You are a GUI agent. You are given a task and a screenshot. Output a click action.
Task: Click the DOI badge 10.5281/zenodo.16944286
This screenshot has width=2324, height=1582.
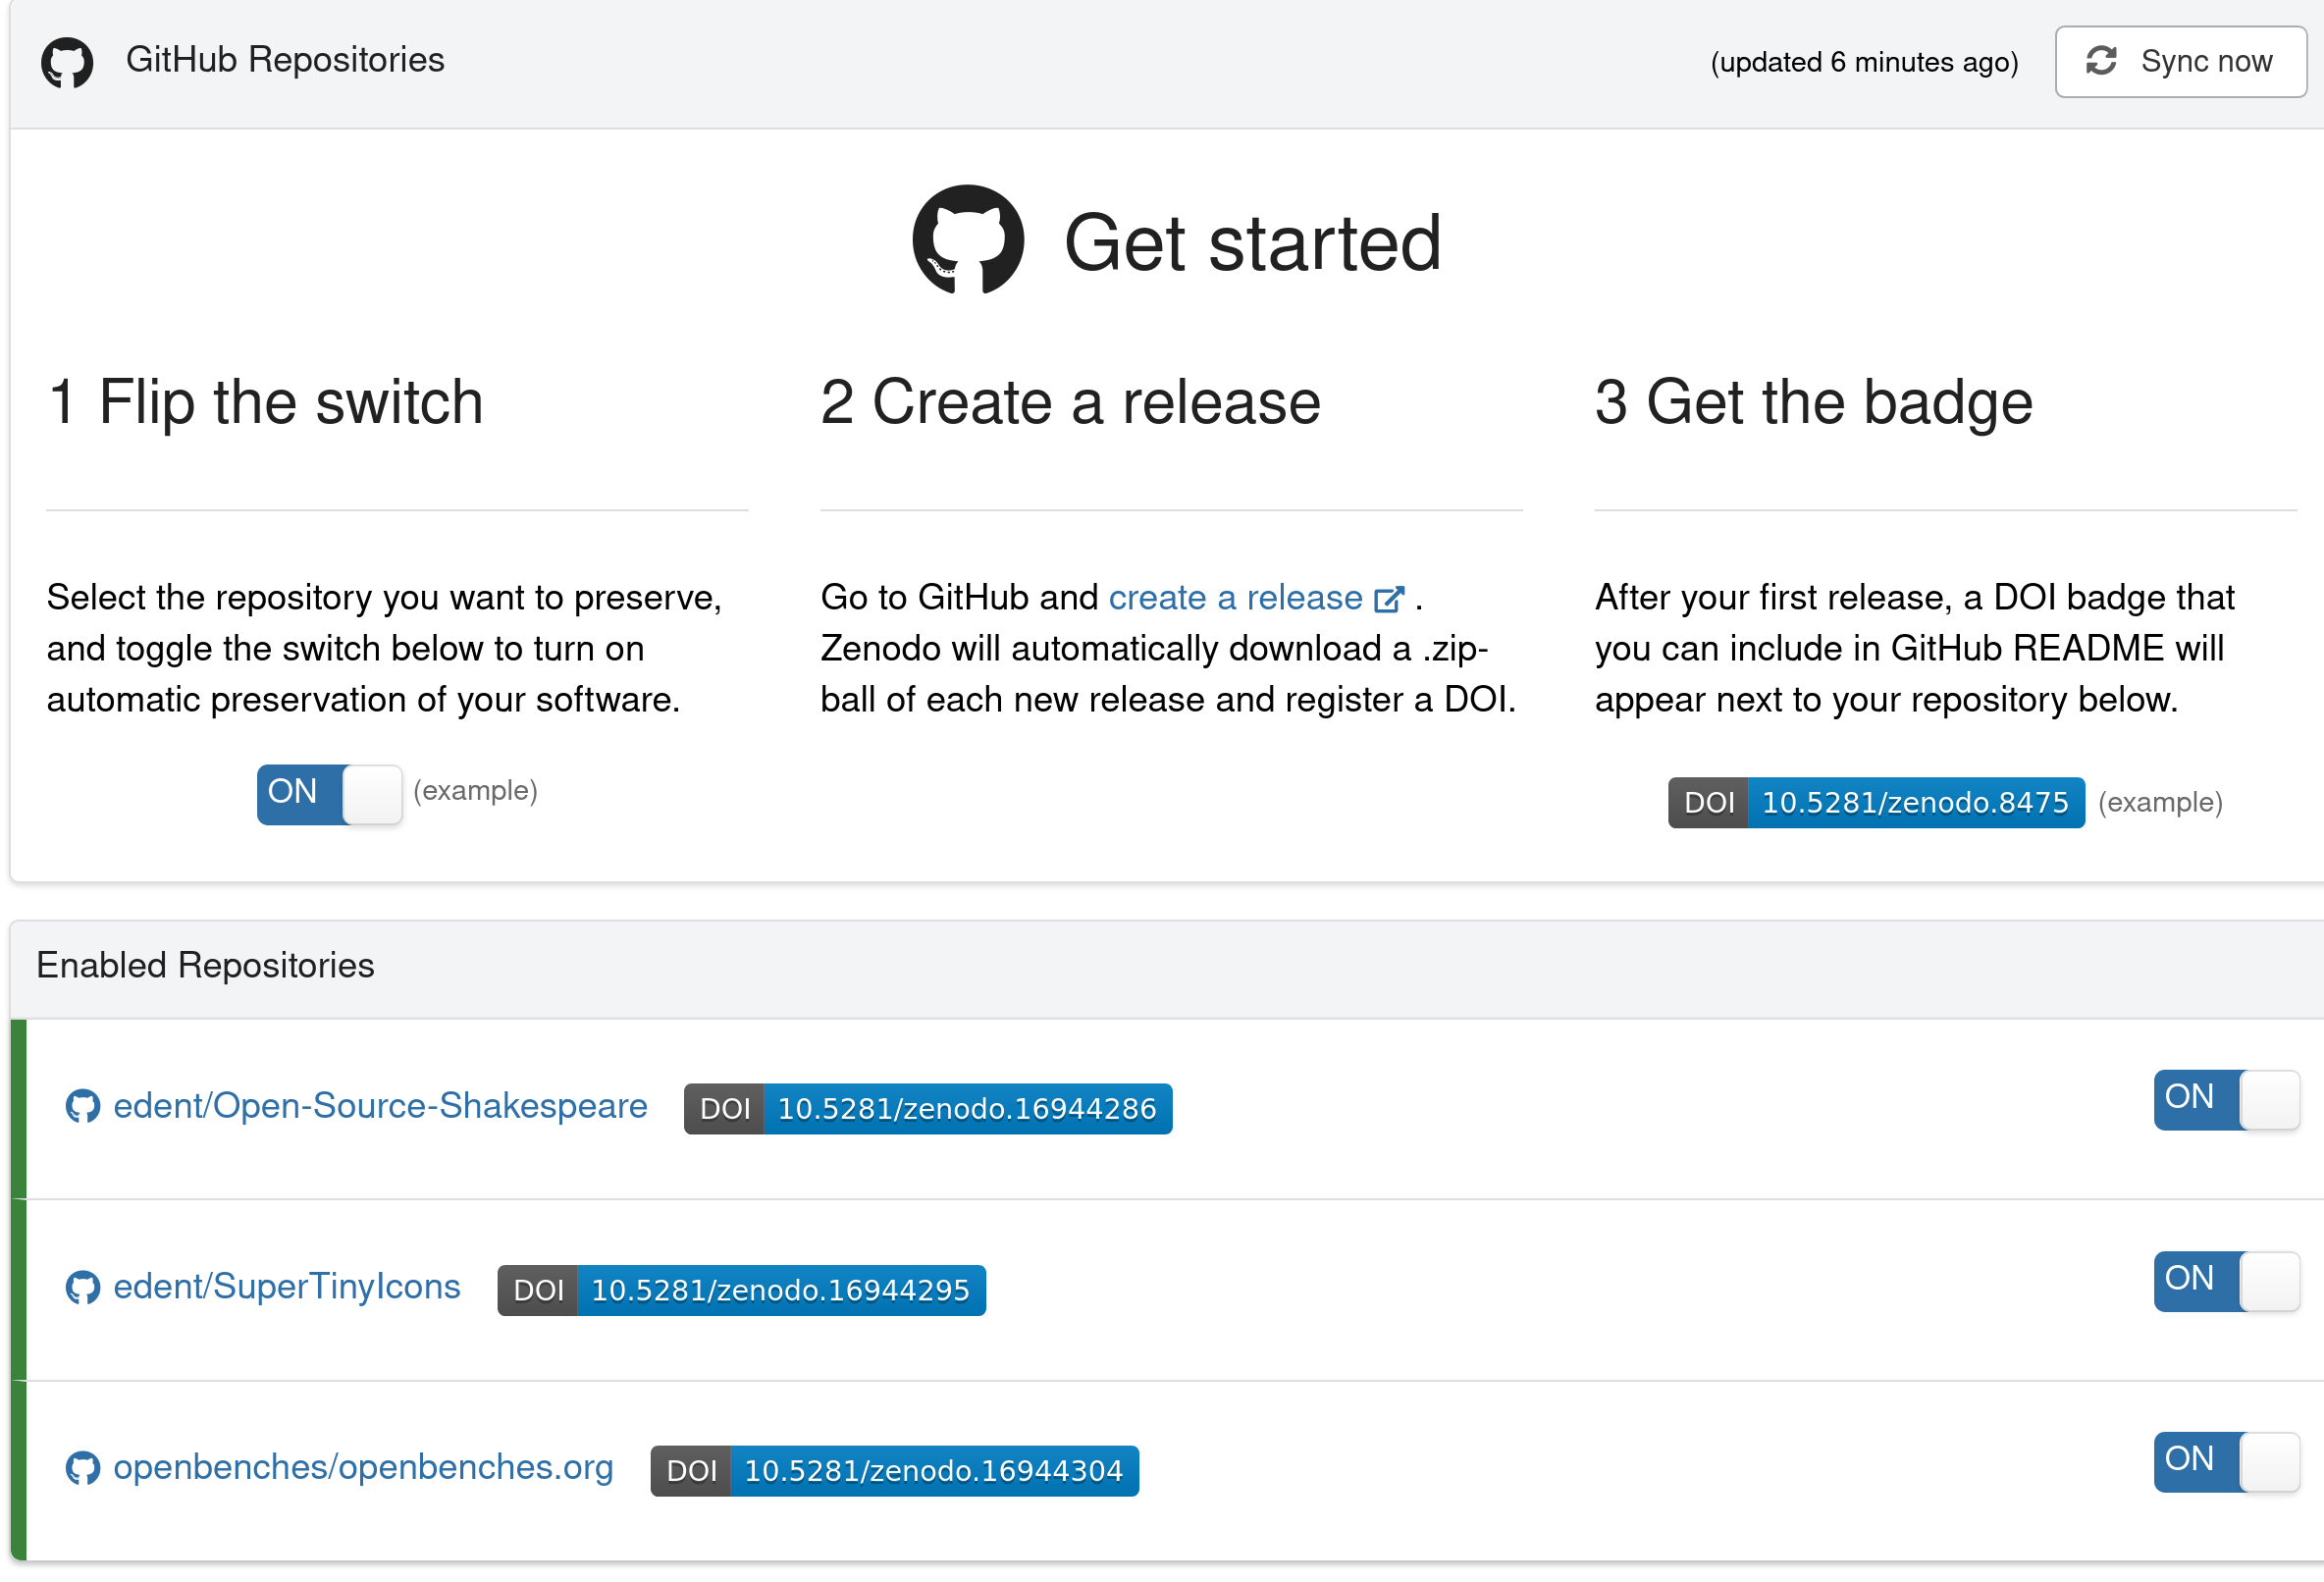928,1109
